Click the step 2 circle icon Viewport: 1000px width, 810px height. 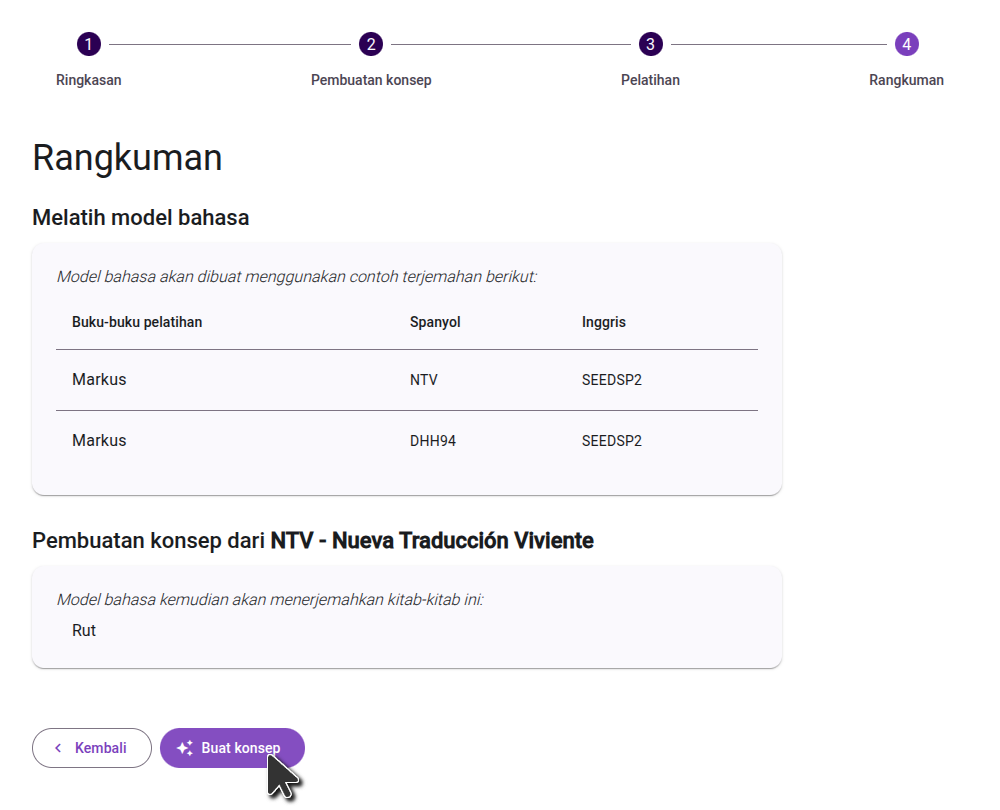371,44
